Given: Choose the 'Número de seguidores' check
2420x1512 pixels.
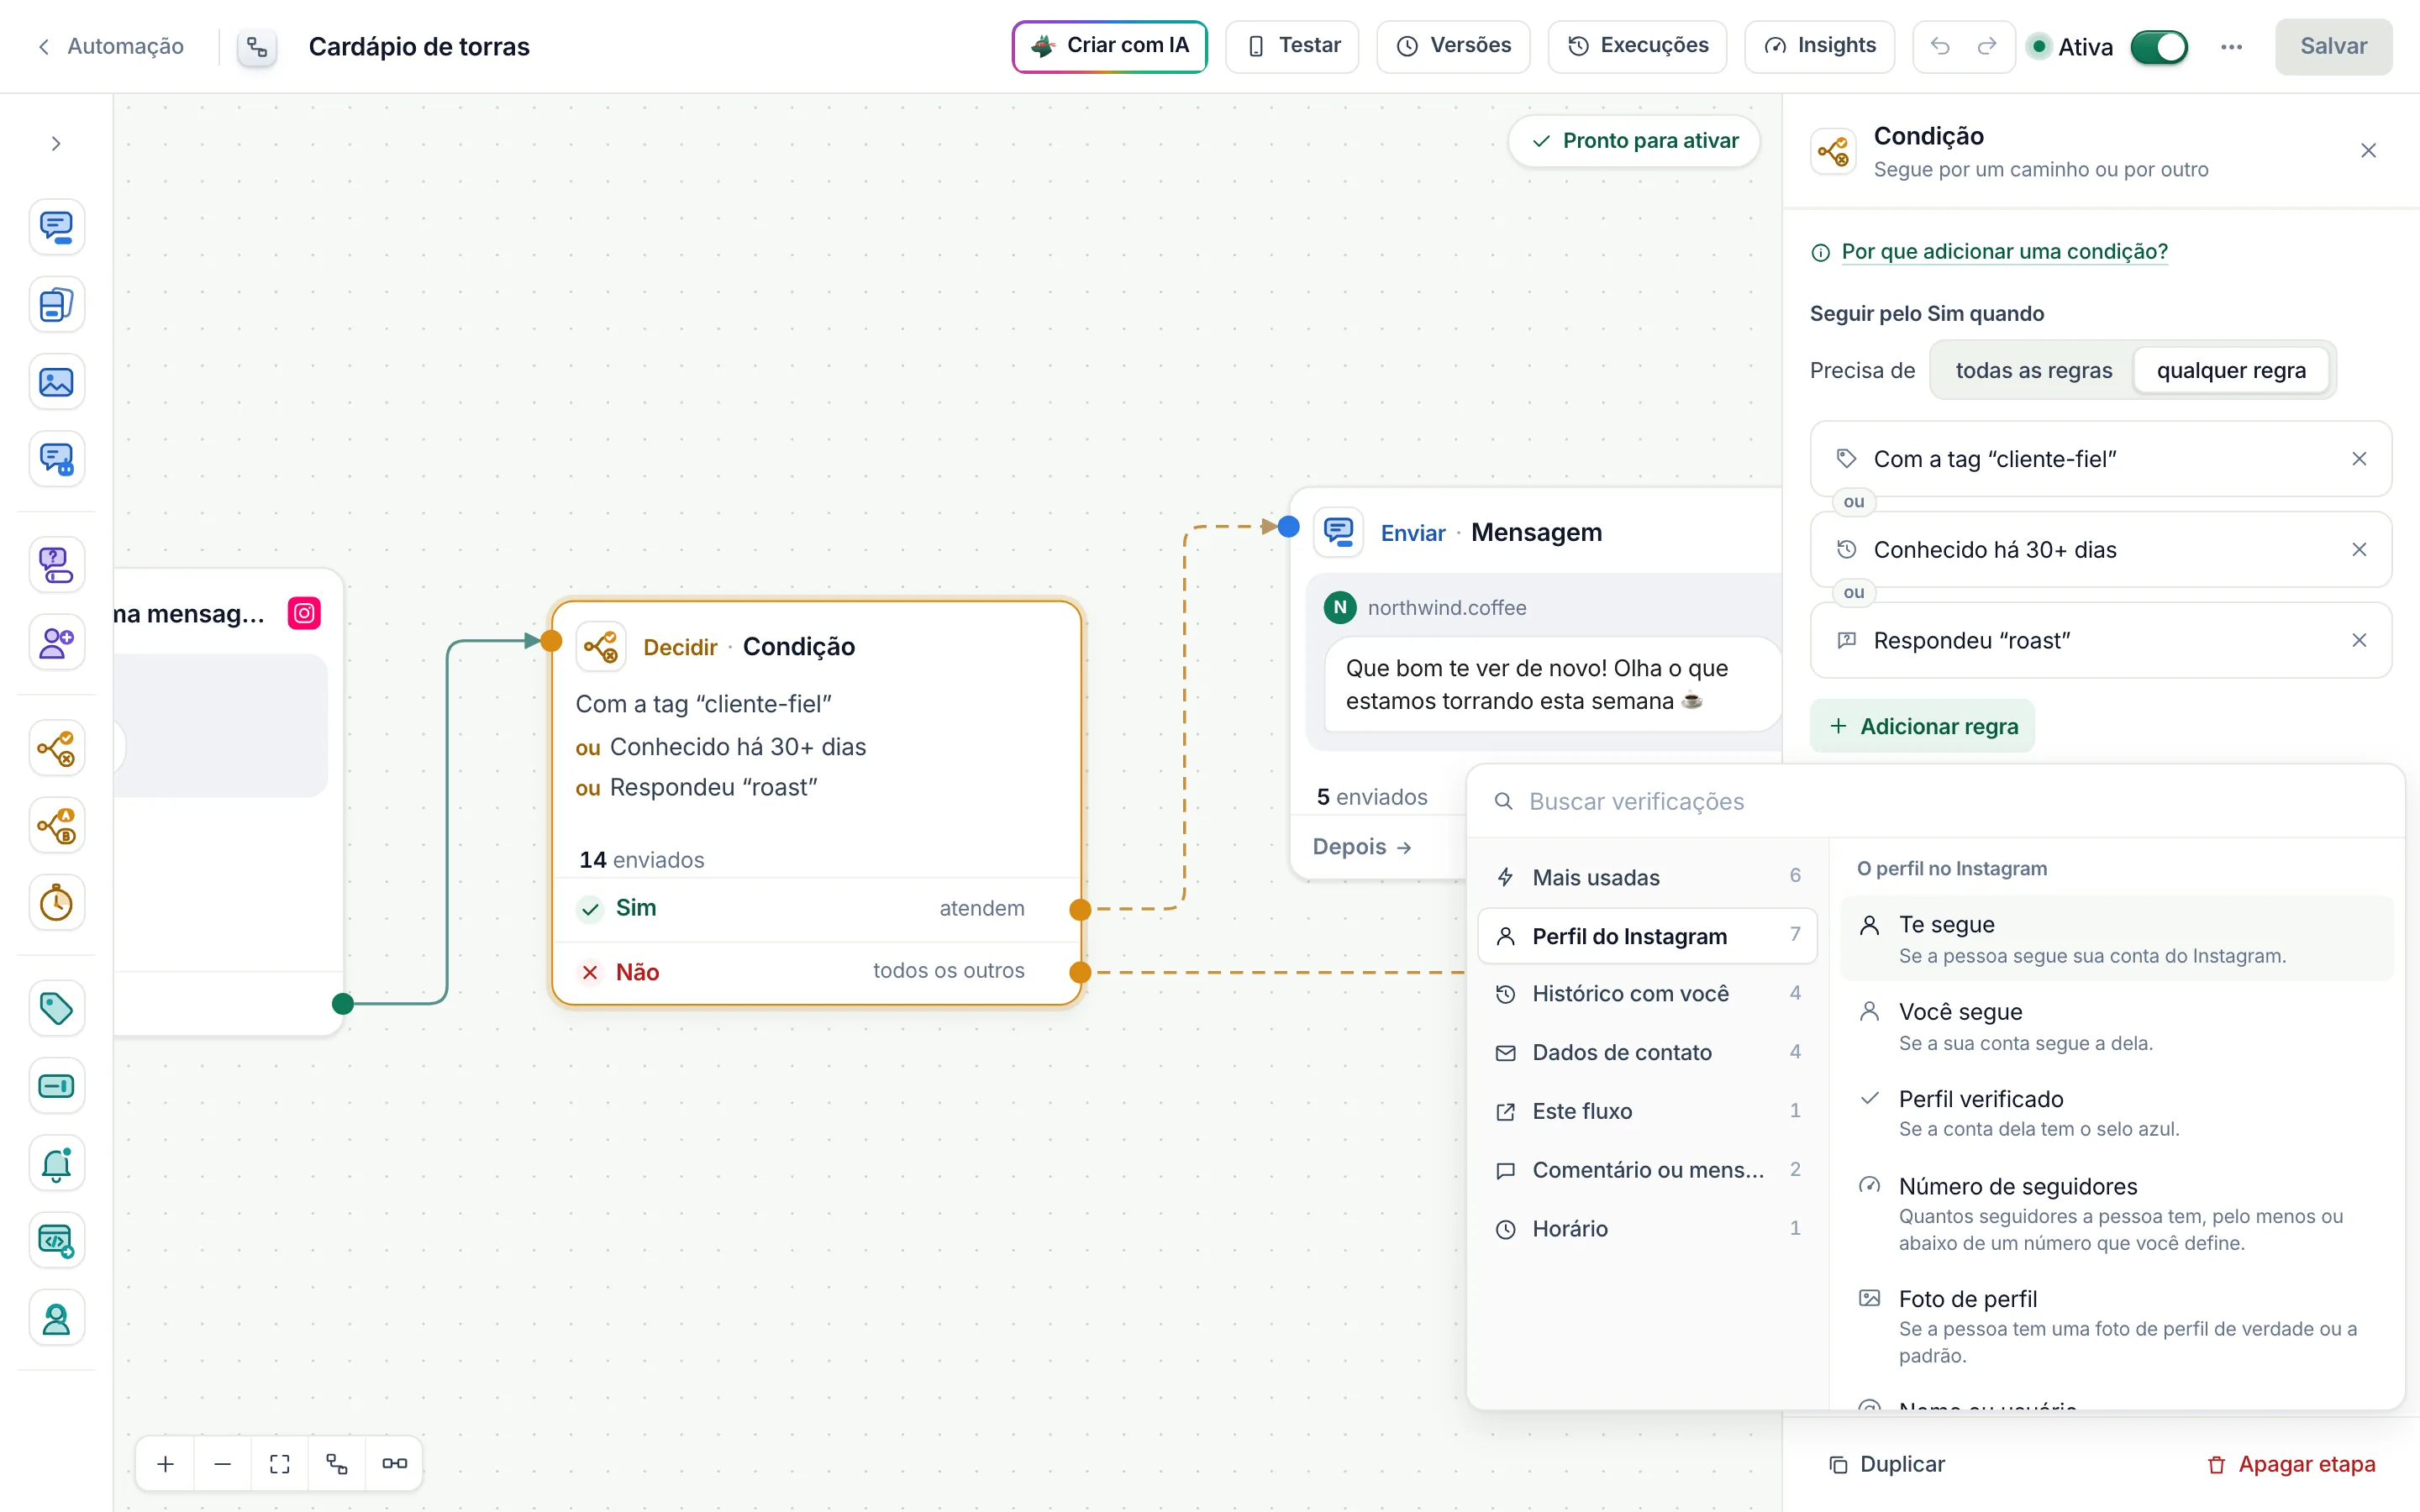Looking at the screenshot, I should pyautogui.click(x=2116, y=1214).
